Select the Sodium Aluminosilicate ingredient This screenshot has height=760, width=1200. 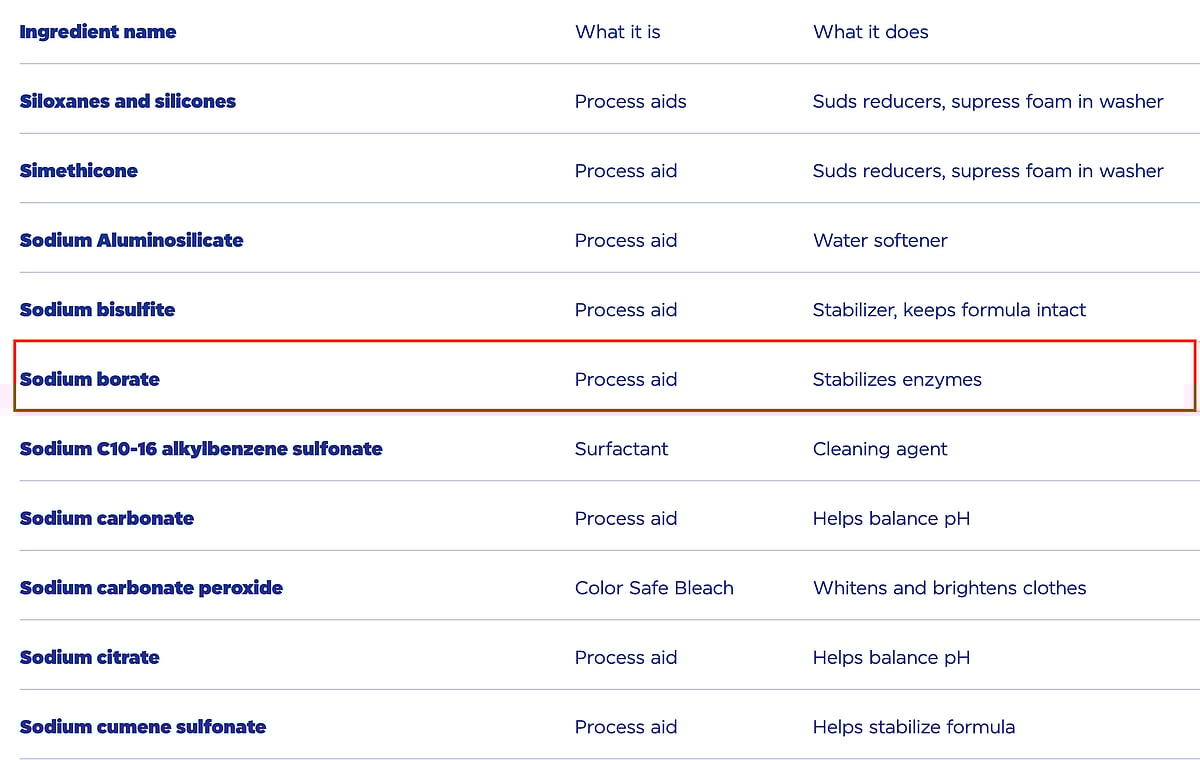click(x=131, y=240)
